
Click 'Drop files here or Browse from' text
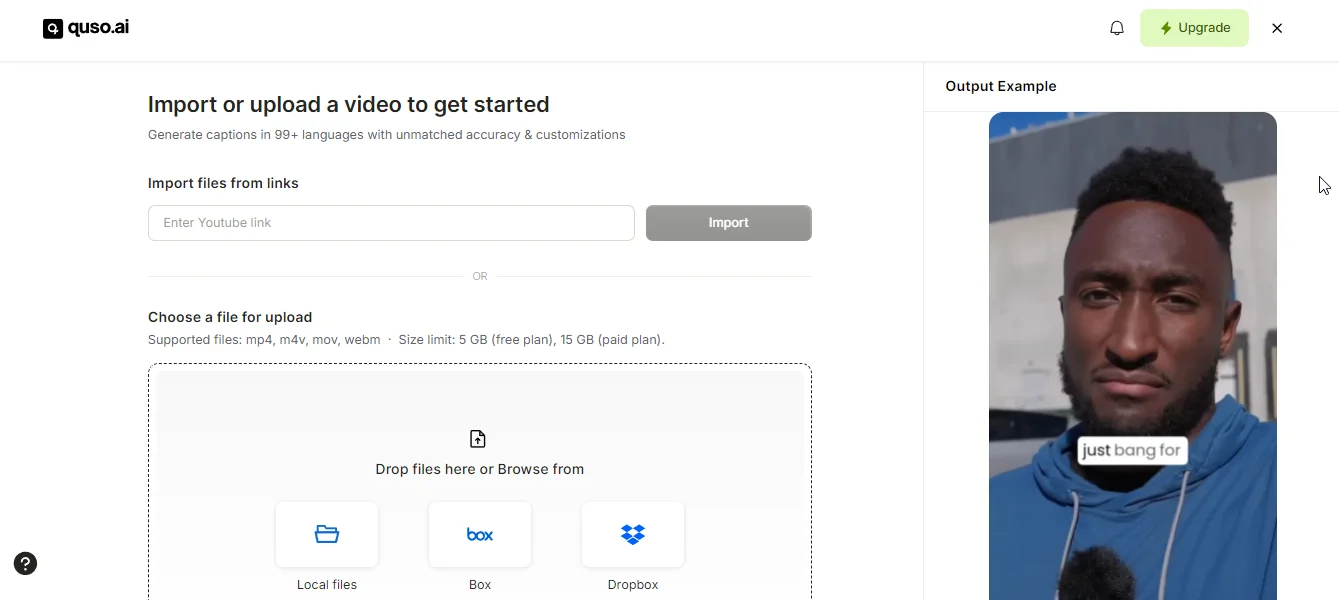pyautogui.click(x=480, y=469)
